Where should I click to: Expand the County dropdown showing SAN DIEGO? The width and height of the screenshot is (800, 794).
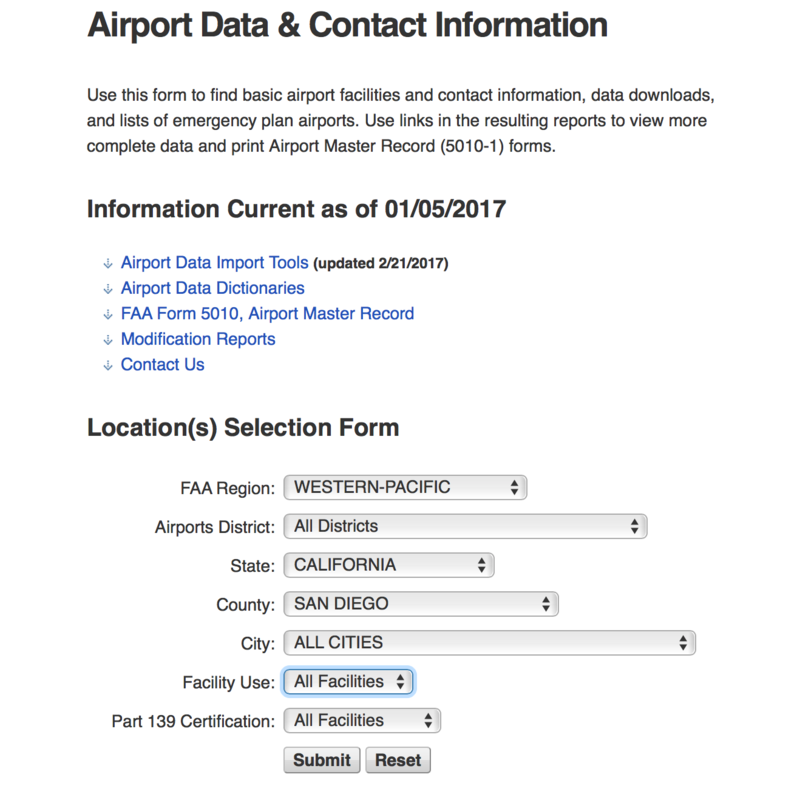click(421, 604)
